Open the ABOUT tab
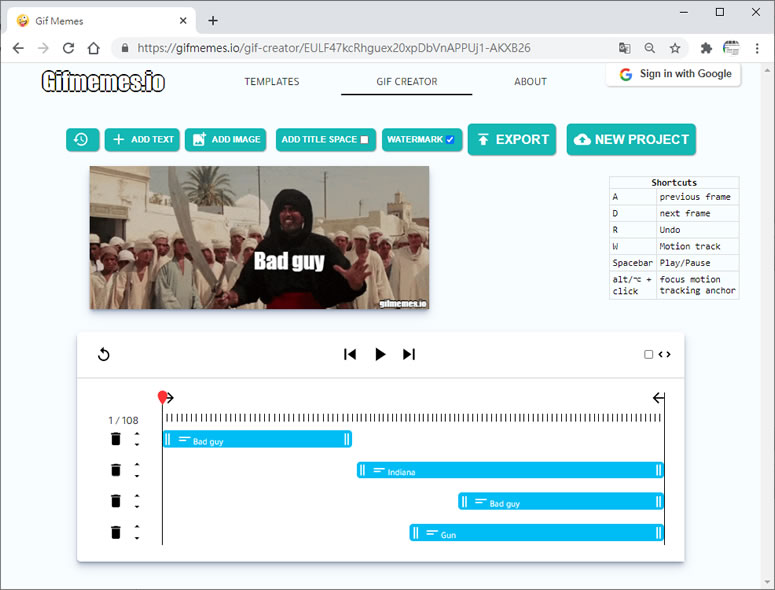The image size is (775, 590). click(x=530, y=82)
